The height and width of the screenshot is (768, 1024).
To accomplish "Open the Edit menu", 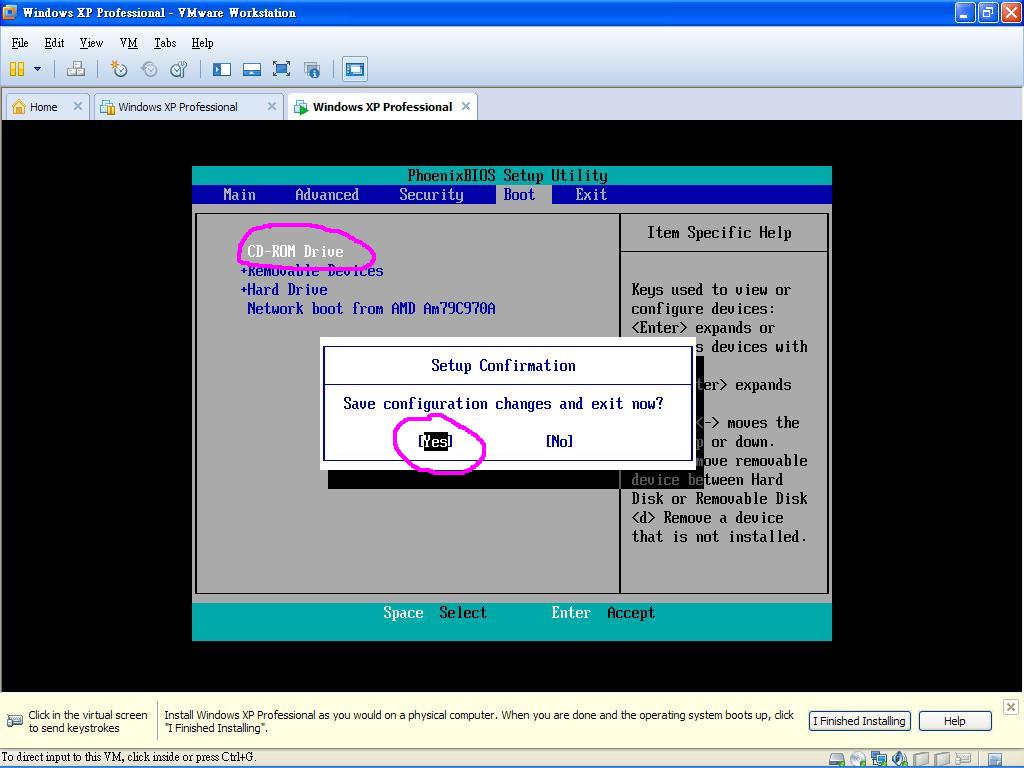I will click(x=54, y=43).
